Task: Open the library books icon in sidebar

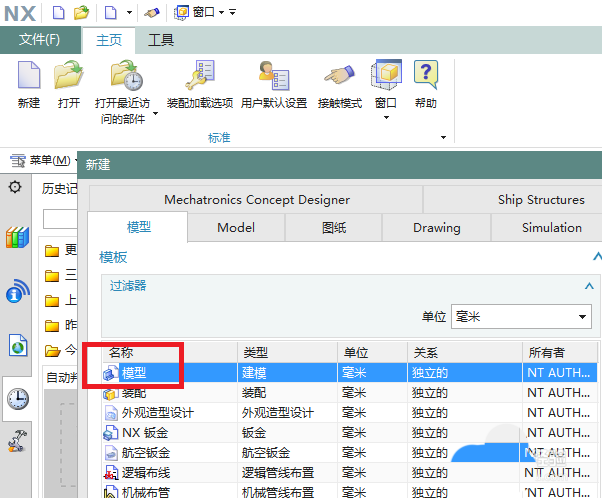Action: pos(17,237)
